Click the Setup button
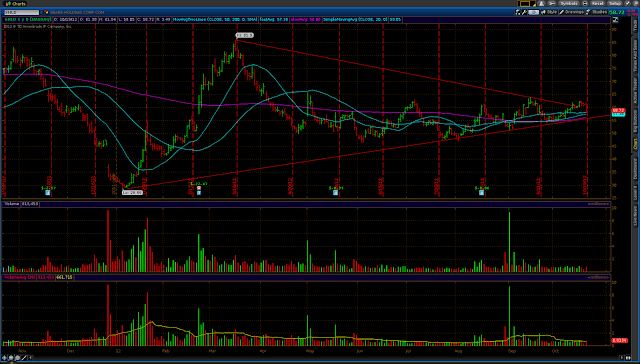 click(614, 3)
